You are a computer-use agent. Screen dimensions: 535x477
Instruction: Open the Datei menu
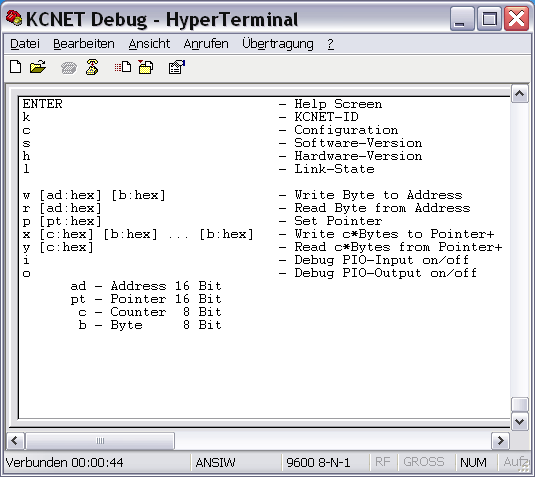tap(25, 44)
